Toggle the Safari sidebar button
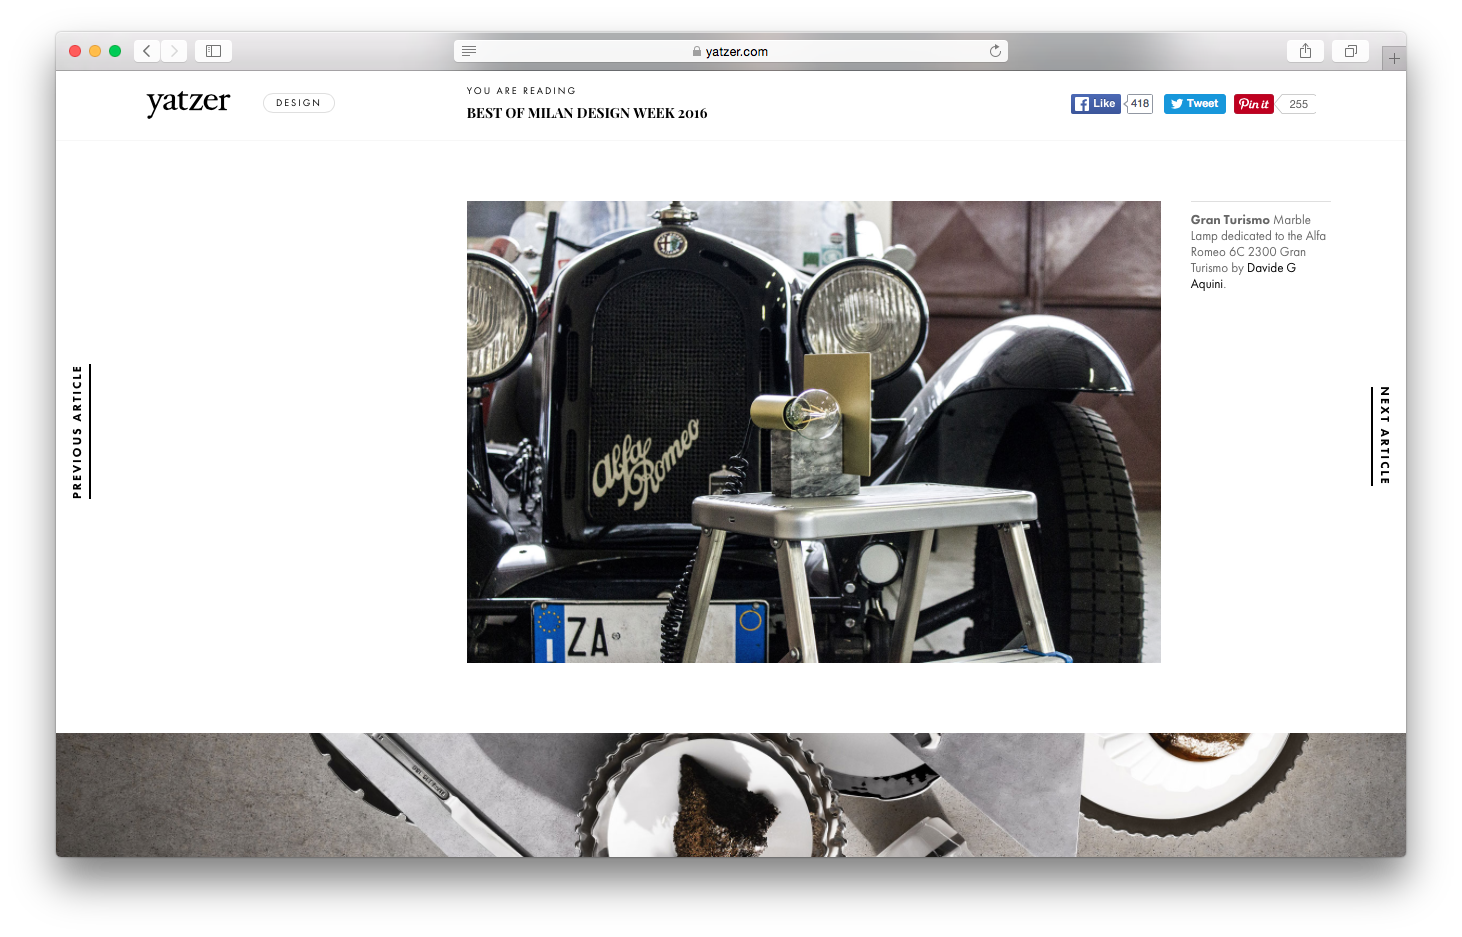 [213, 51]
